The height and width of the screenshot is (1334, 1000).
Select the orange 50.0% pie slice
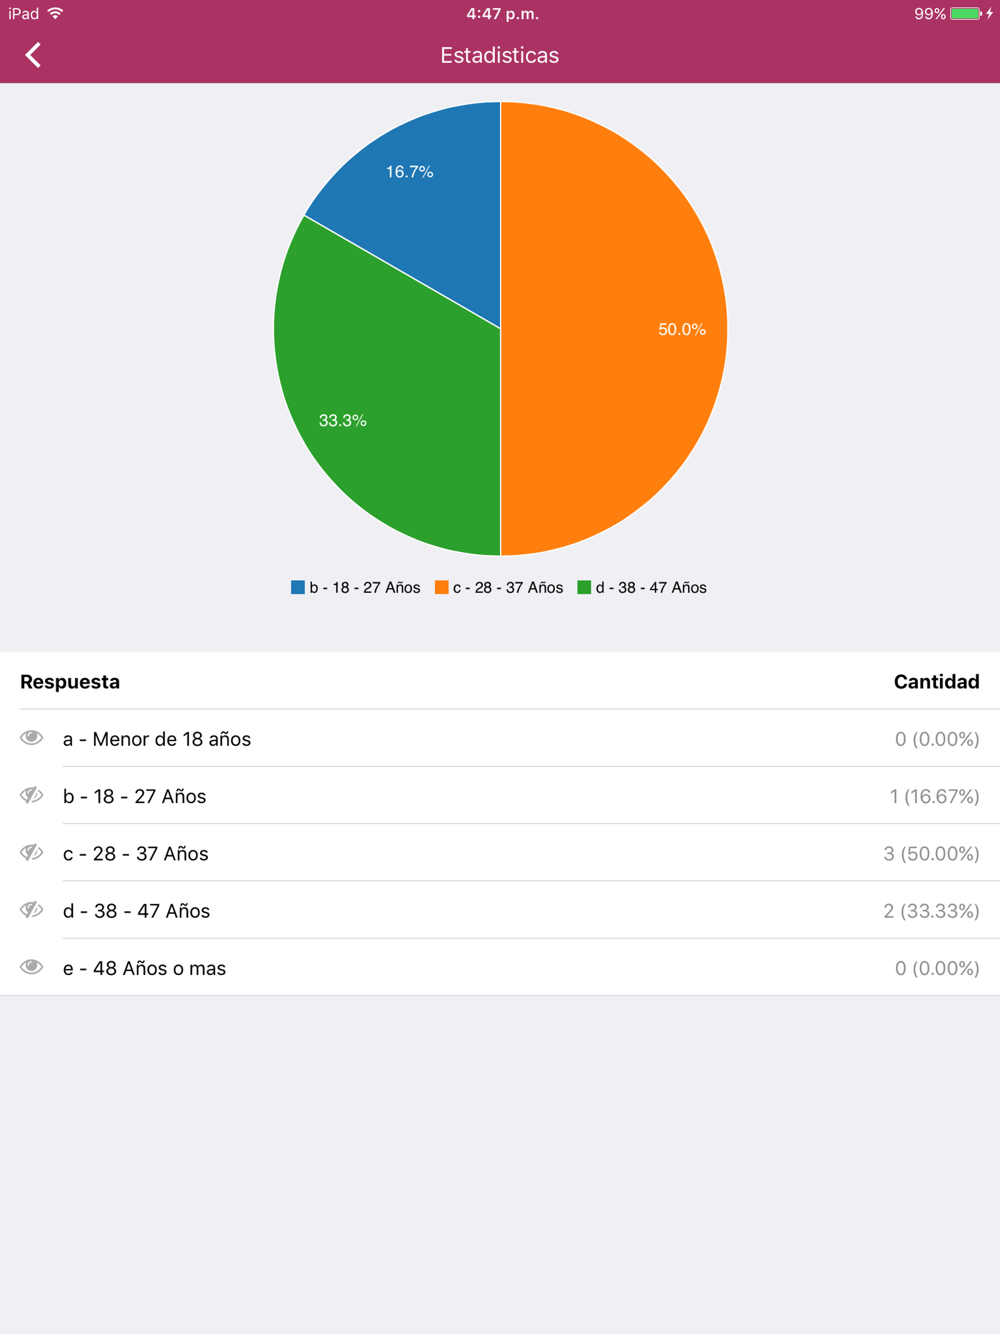(x=620, y=330)
